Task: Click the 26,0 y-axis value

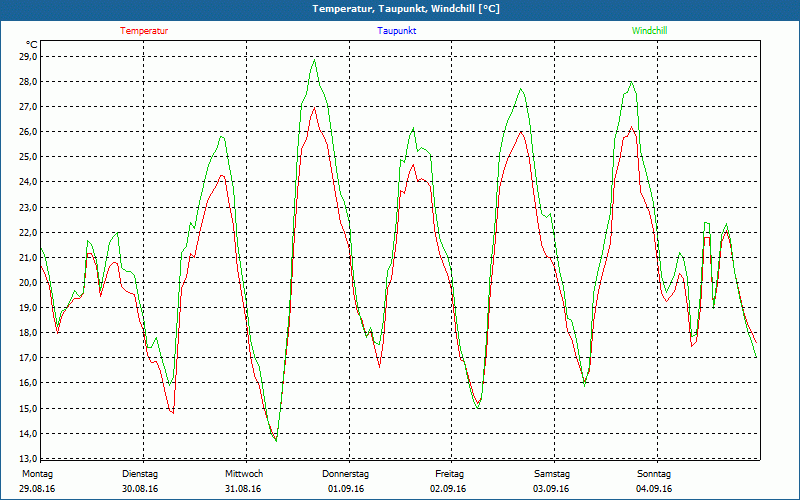Action: 28,132
